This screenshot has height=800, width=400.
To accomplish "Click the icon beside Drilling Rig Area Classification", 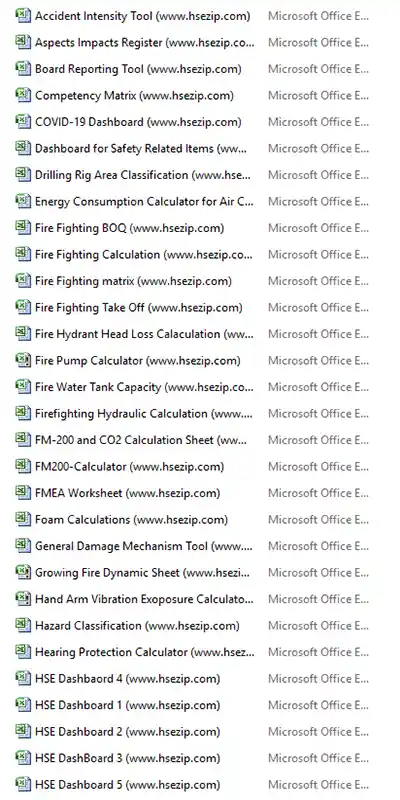I will point(23,175).
